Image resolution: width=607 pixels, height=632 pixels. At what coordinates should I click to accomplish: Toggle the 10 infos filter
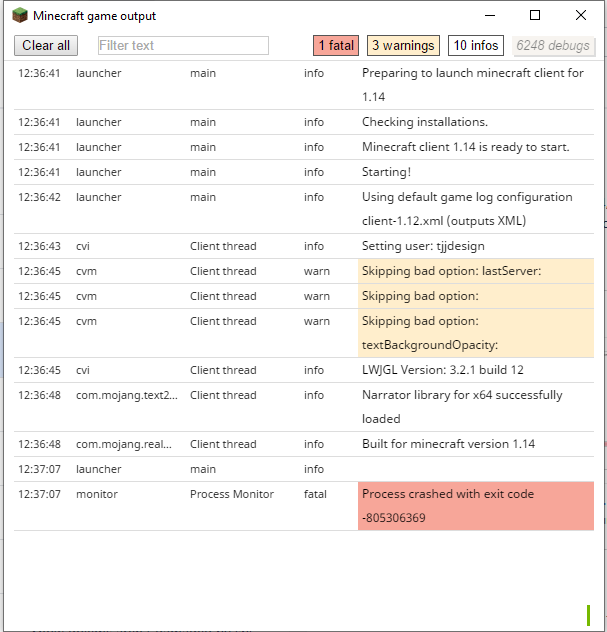click(475, 45)
